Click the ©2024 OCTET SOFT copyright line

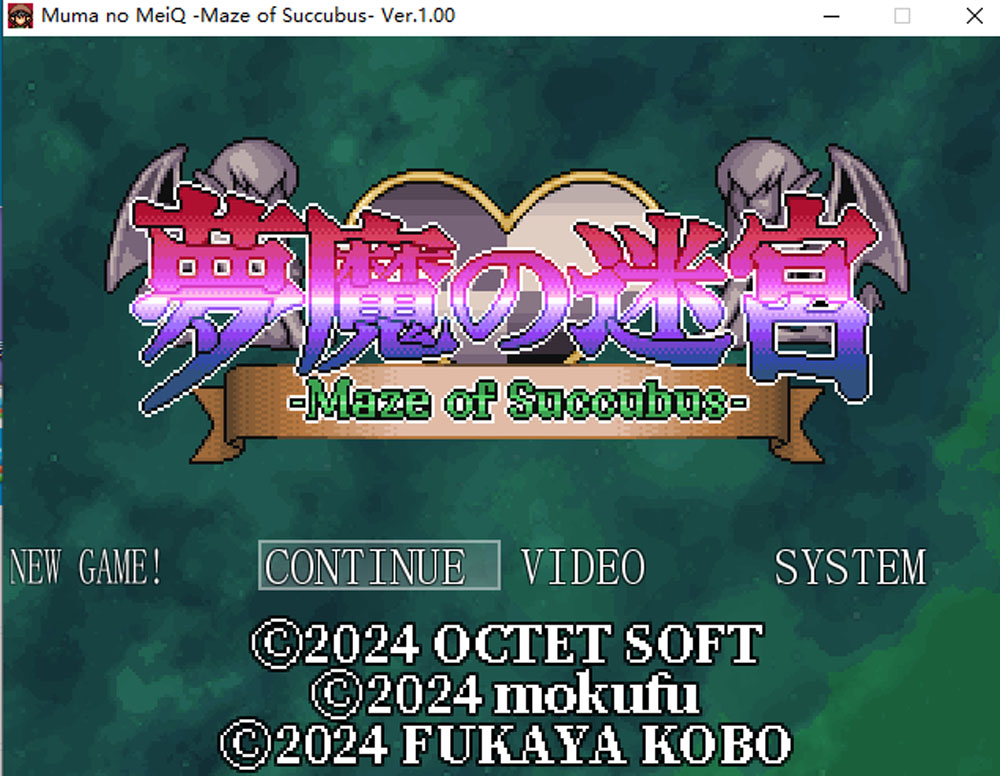(507, 643)
